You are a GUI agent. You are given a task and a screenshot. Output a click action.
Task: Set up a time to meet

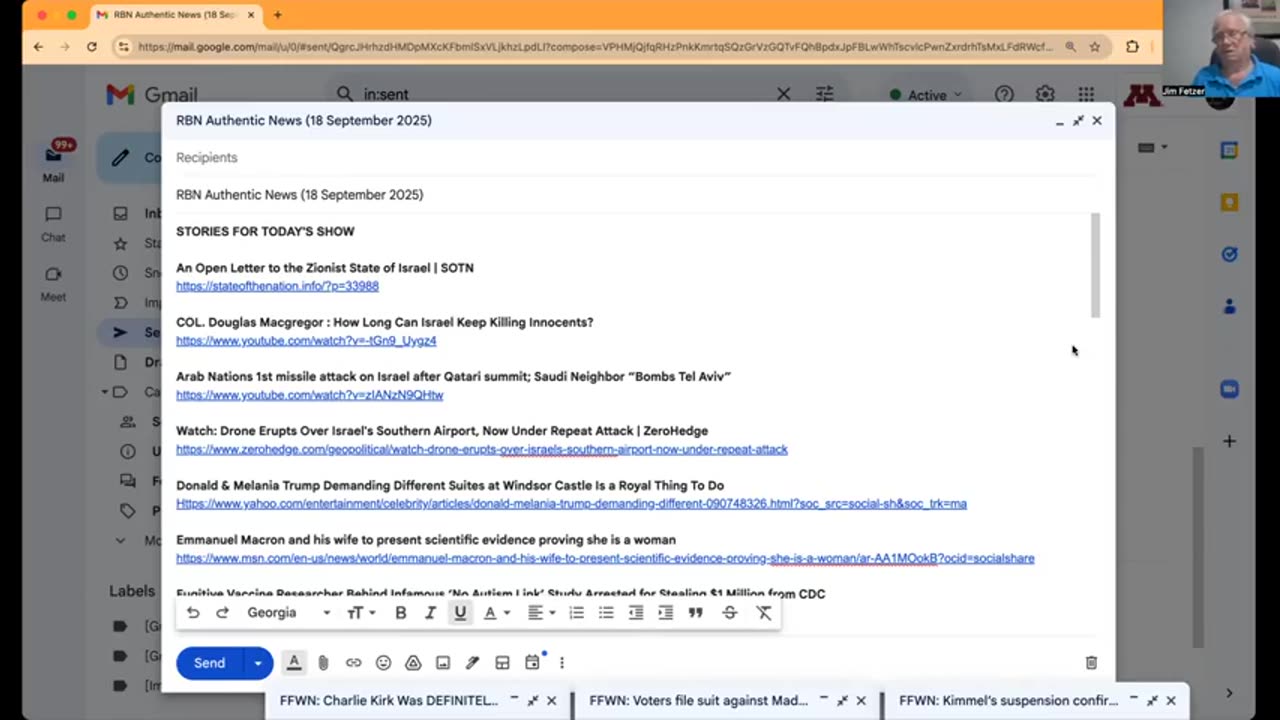pos(533,662)
